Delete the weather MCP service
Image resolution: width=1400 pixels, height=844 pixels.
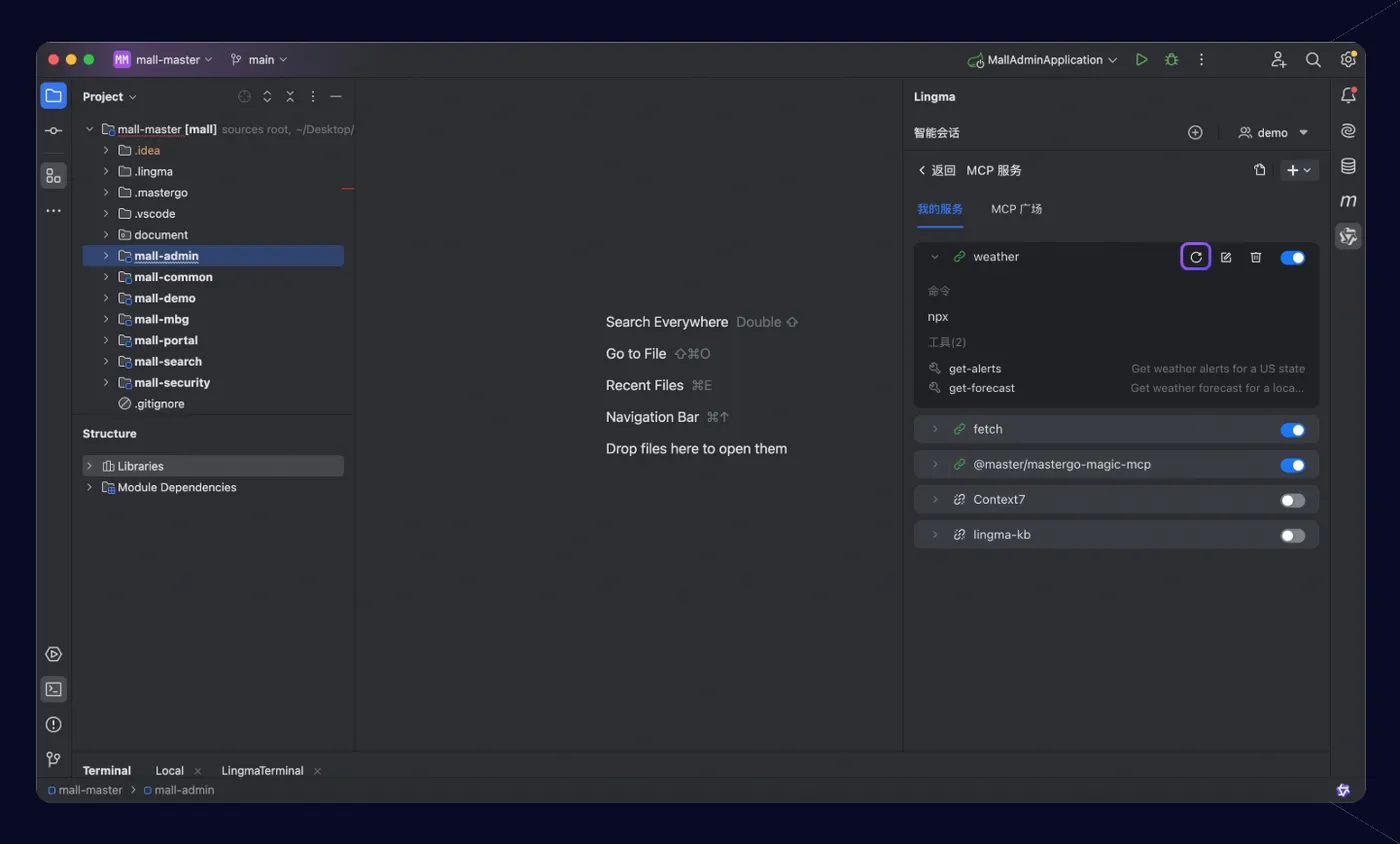(1256, 257)
